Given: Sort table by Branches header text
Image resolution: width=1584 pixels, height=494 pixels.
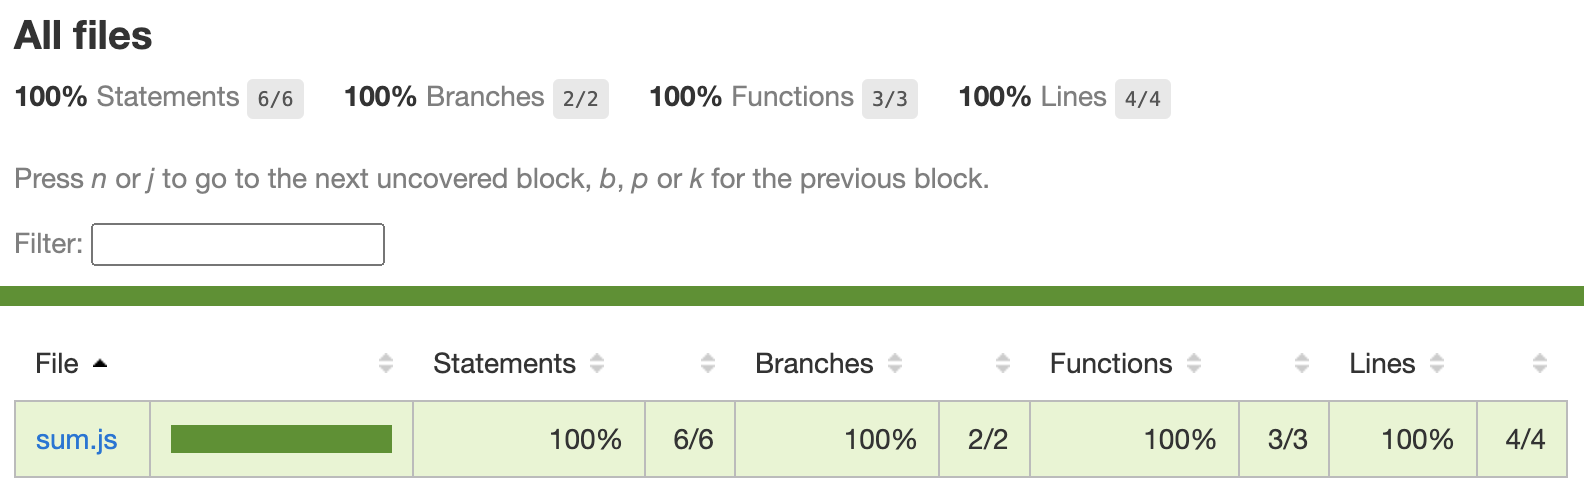Looking at the screenshot, I should (x=814, y=364).
